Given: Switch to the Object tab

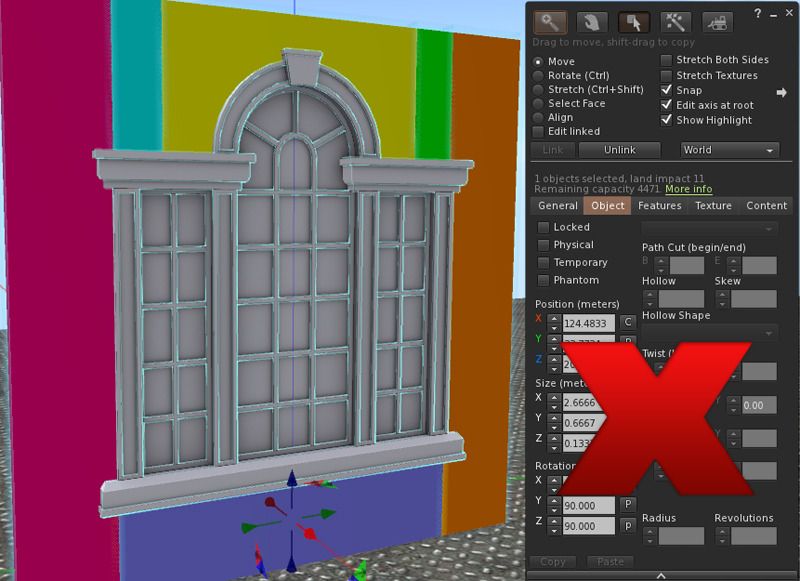Looking at the screenshot, I should click(608, 206).
